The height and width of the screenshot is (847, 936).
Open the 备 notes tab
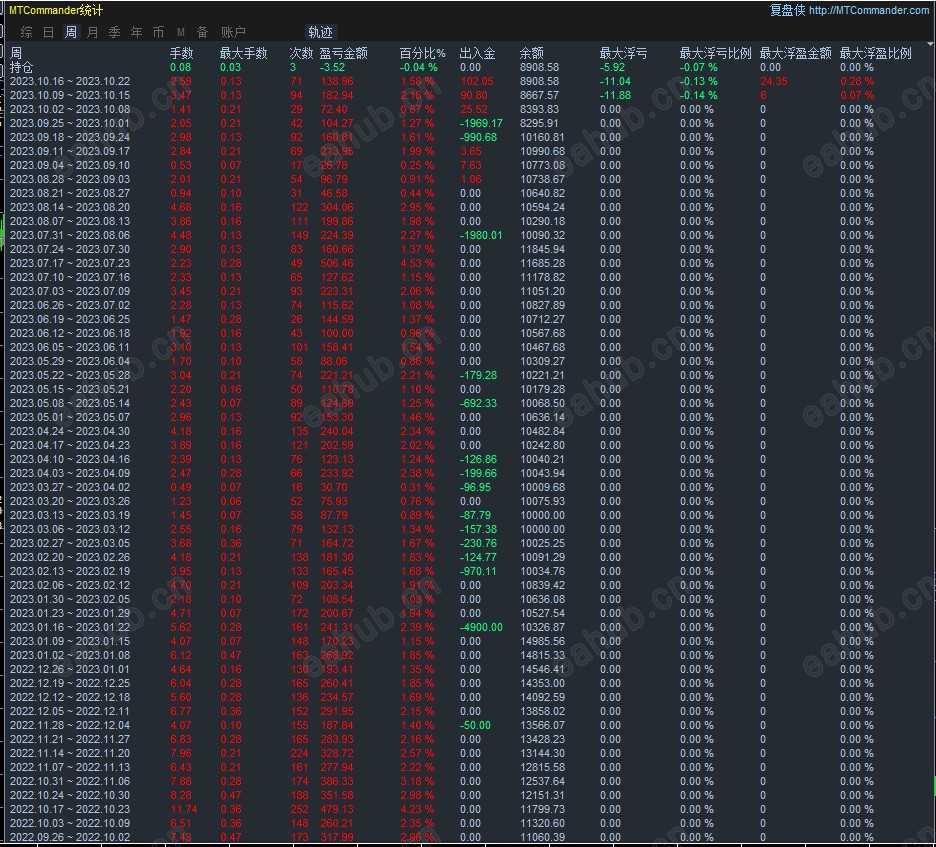[x=202, y=32]
